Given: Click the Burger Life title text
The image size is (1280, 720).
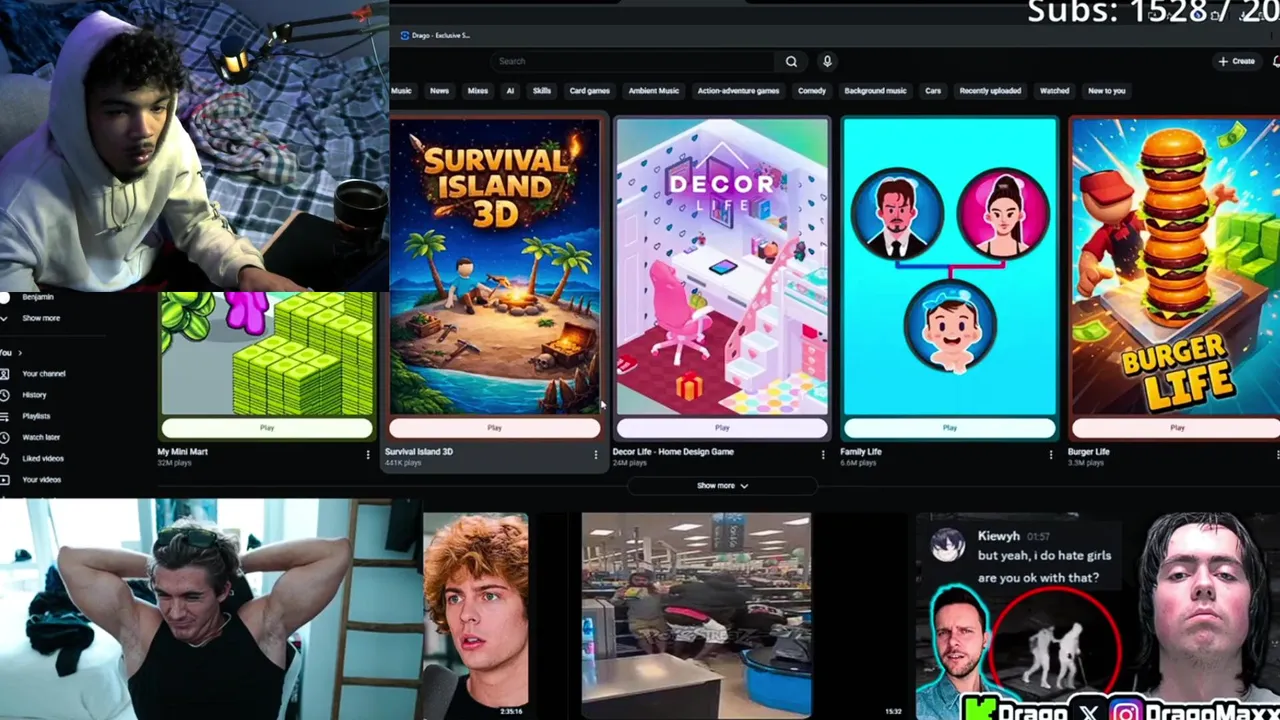Looking at the screenshot, I should tap(1088, 452).
